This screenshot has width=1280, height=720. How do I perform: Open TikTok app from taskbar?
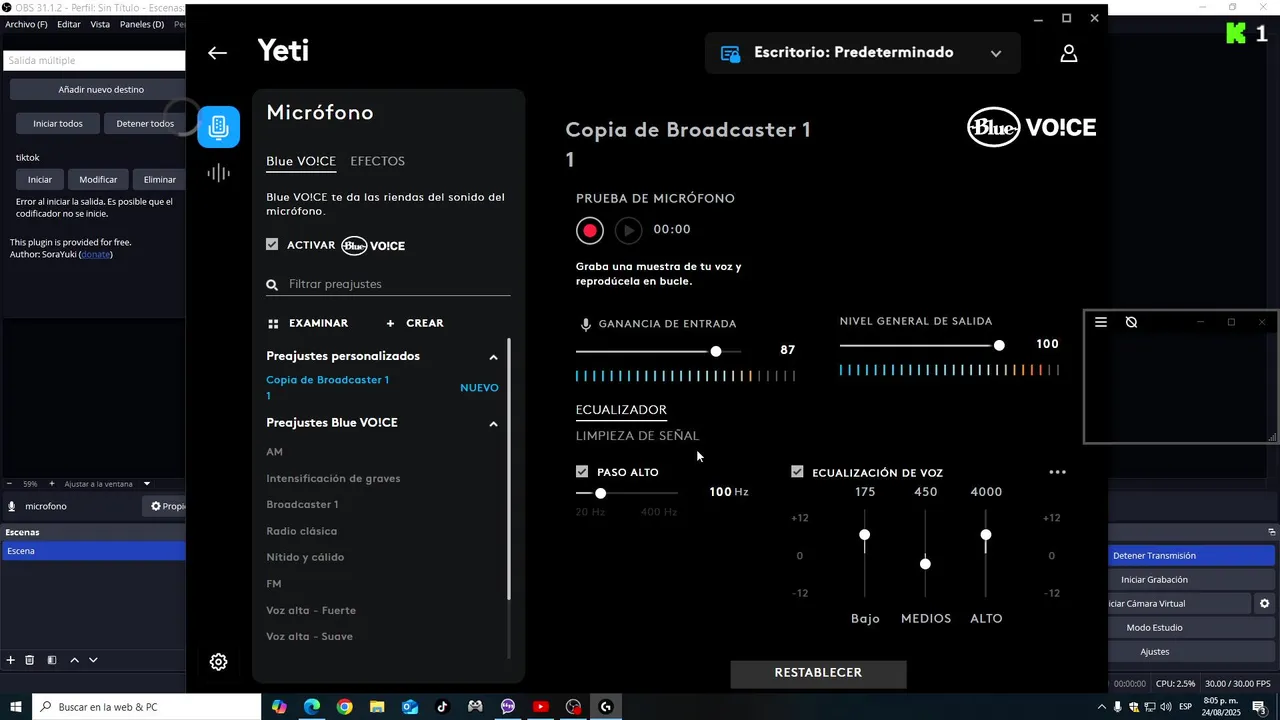point(442,707)
